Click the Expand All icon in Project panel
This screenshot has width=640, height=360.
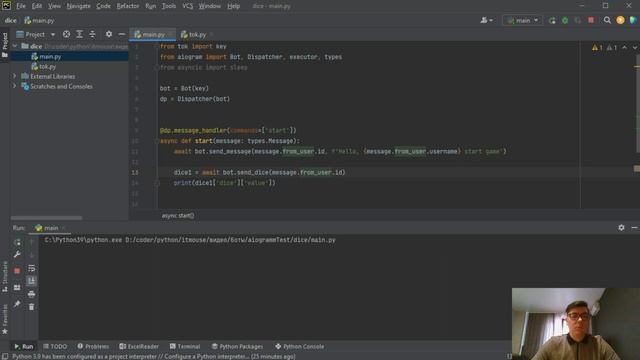pyautogui.click(x=80, y=34)
